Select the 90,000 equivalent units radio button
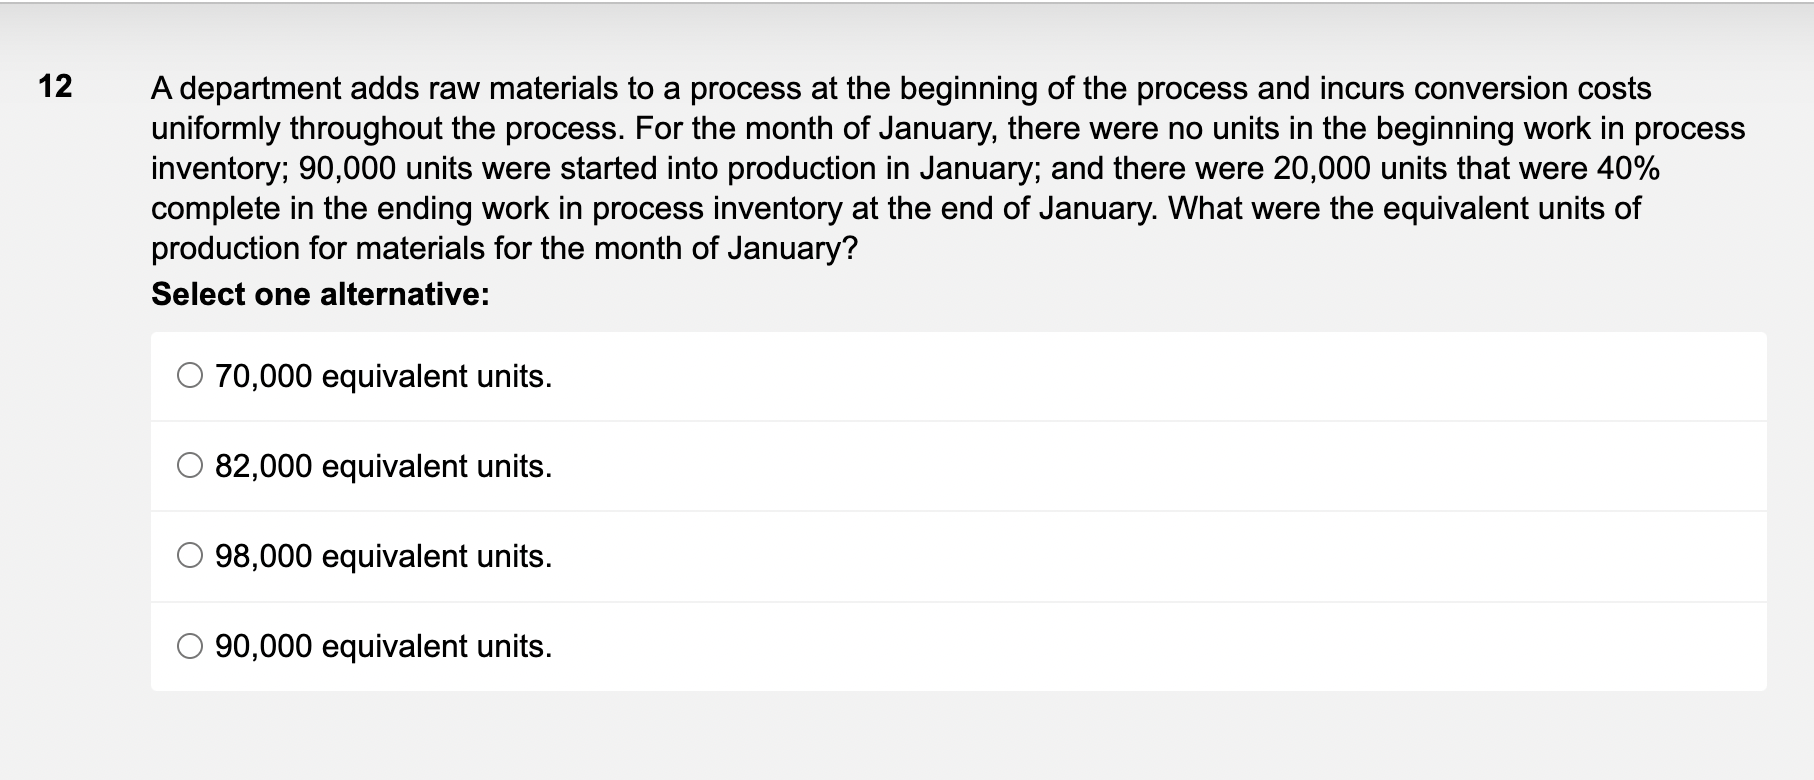 190,647
